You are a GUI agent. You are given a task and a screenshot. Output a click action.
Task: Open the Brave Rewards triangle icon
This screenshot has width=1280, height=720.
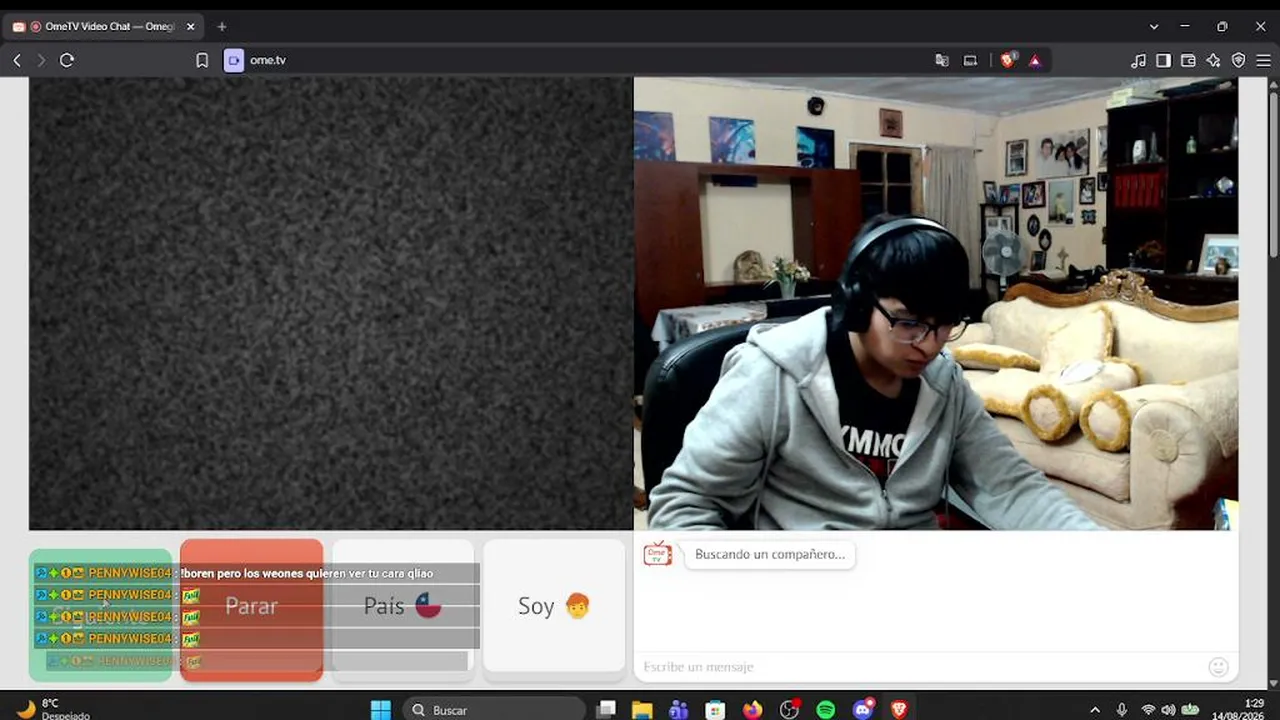[1035, 60]
